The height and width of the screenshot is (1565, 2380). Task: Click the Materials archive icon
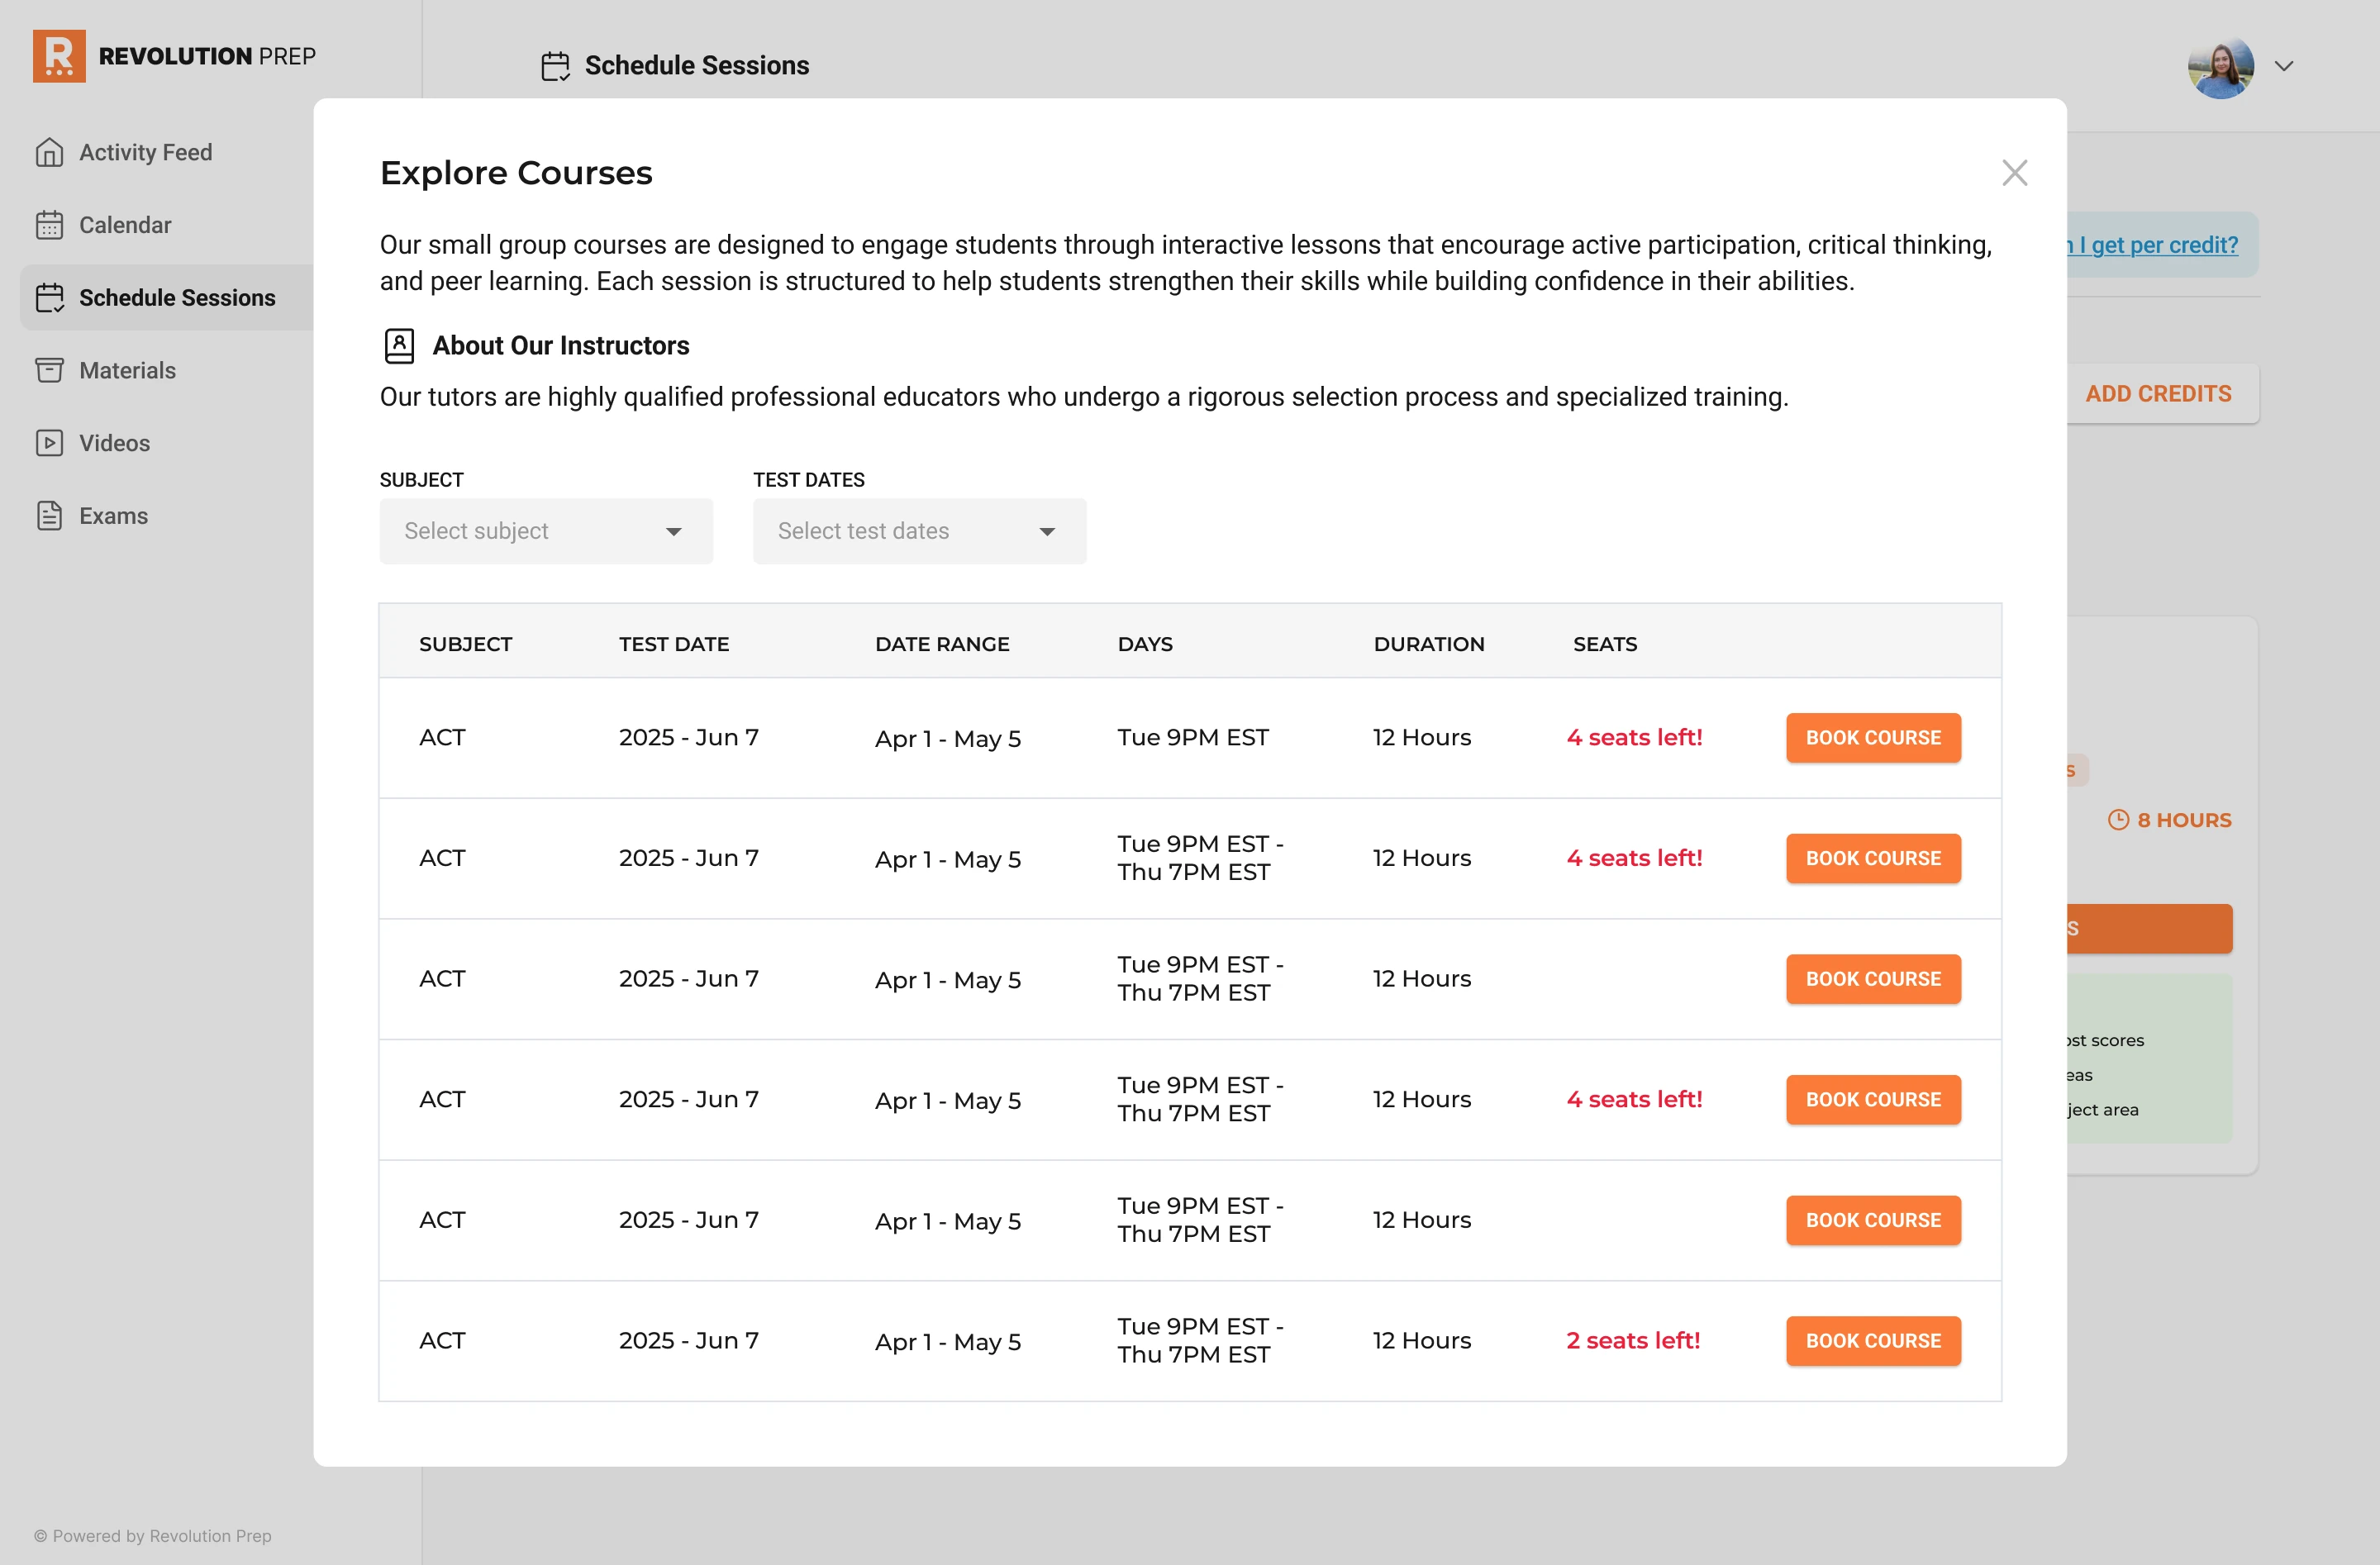(x=49, y=370)
